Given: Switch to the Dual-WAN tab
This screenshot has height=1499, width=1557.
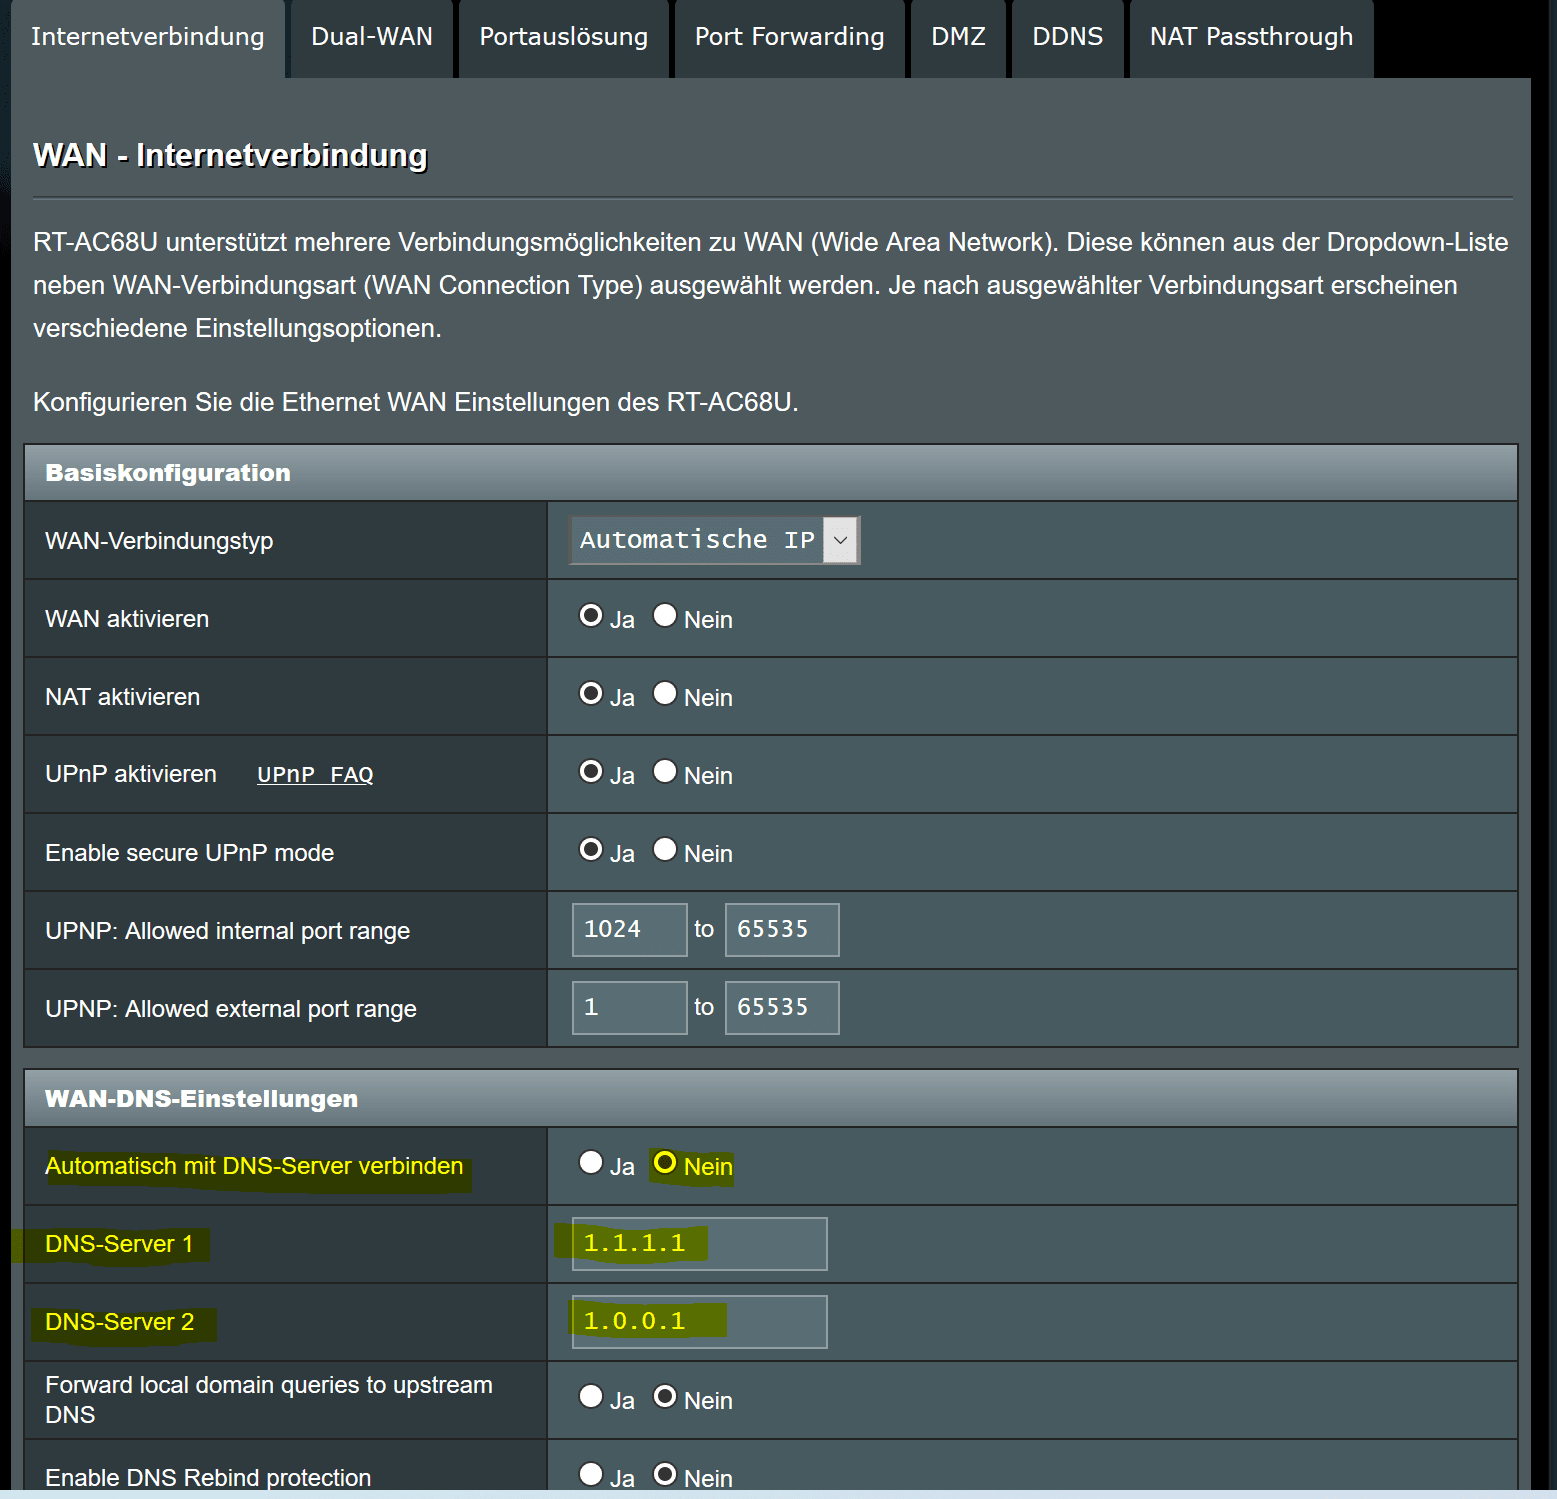Looking at the screenshot, I should coord(372,38).
